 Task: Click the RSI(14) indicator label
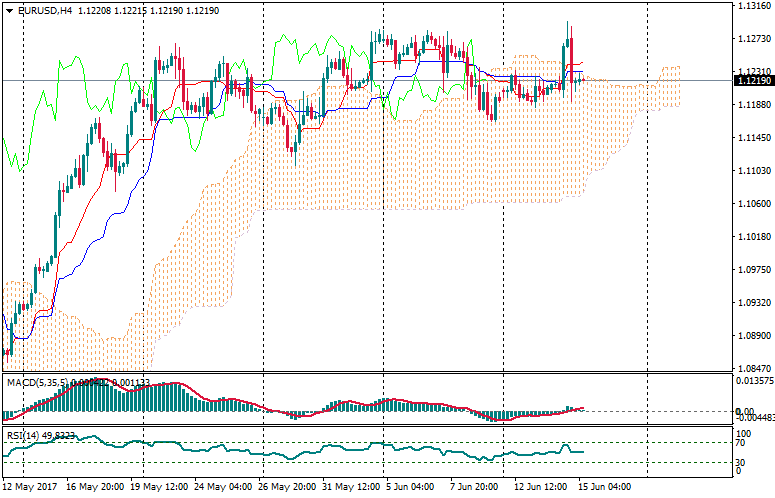(x=22, y=435)
